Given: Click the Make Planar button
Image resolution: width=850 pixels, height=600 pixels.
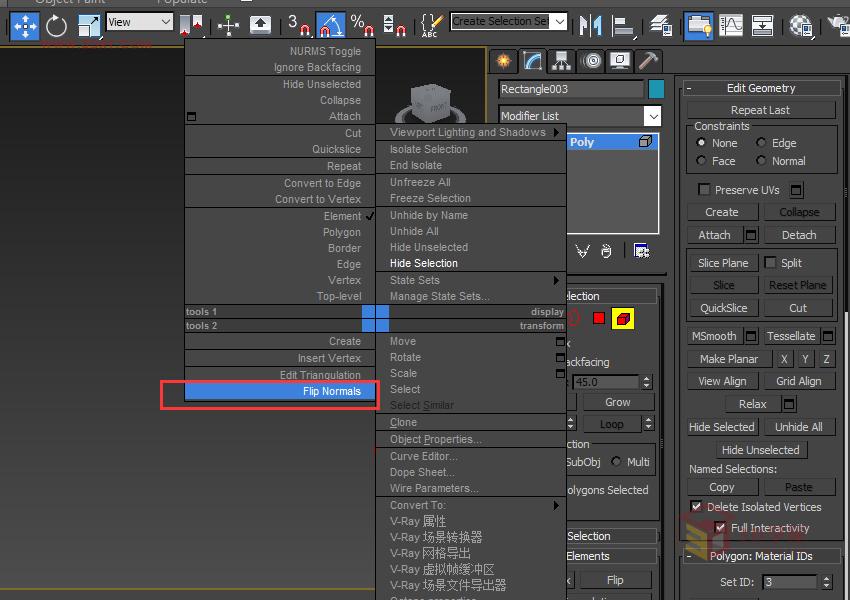Looking at the screenshot, I should (x=729, y=359).
